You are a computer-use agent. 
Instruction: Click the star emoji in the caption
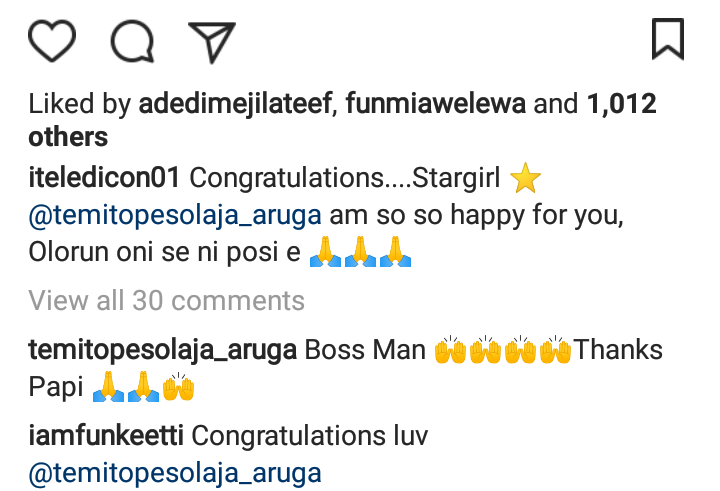coord(525,180)
